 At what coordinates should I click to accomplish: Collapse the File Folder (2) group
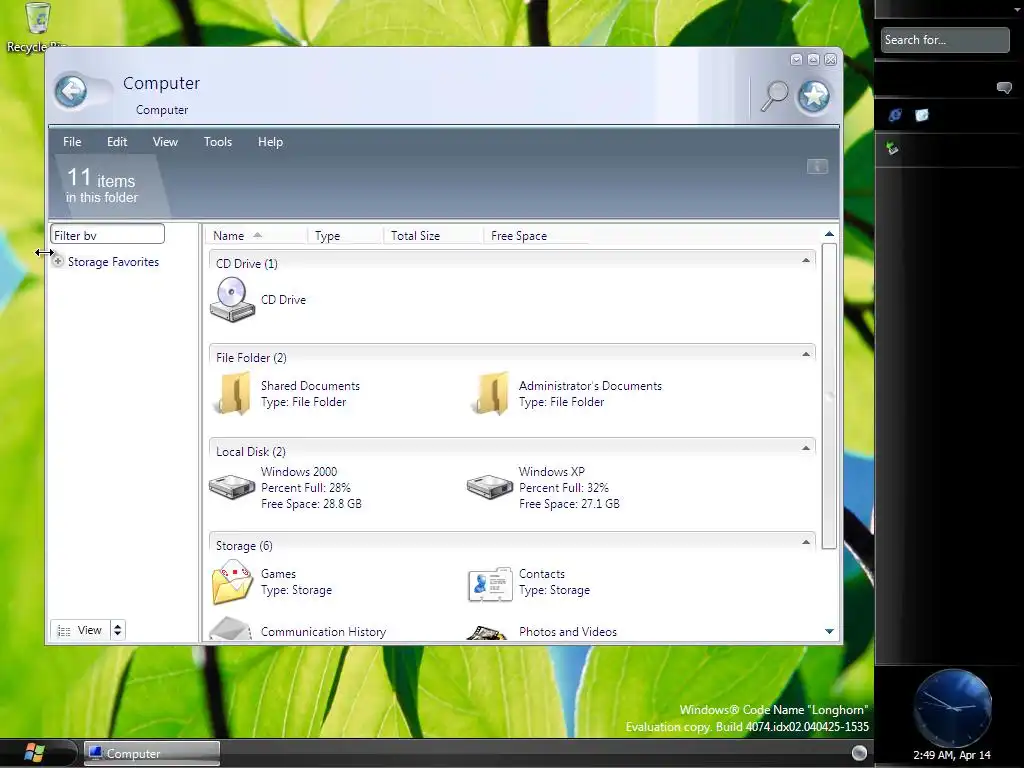coord(806,355)
